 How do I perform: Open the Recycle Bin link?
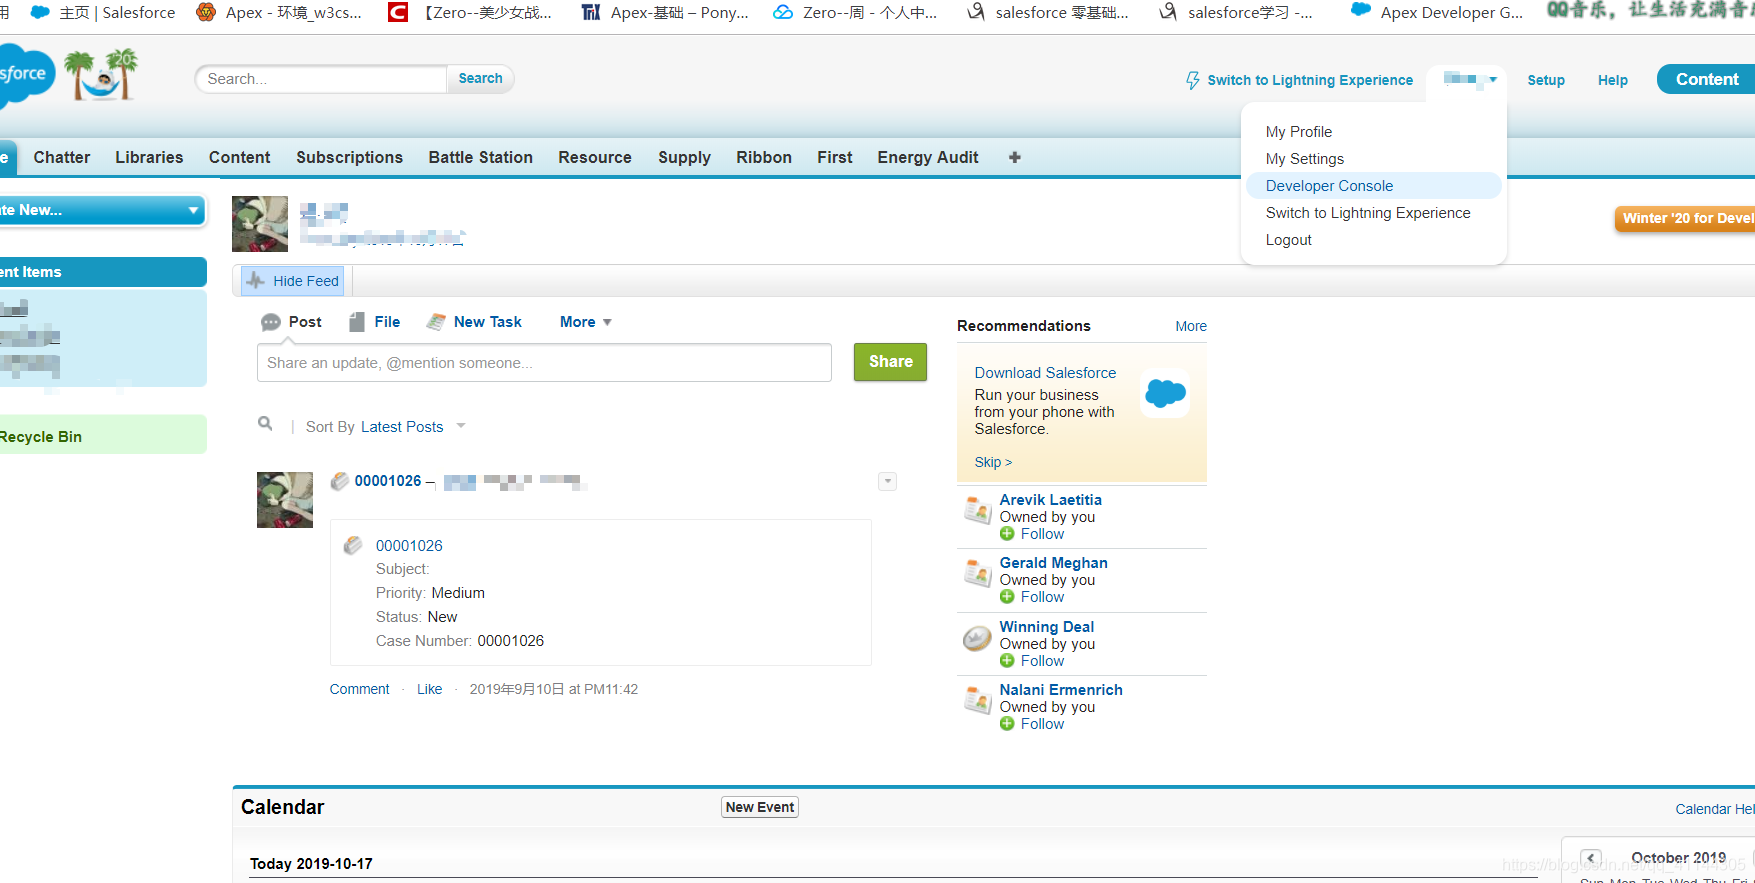pos(41,436)
